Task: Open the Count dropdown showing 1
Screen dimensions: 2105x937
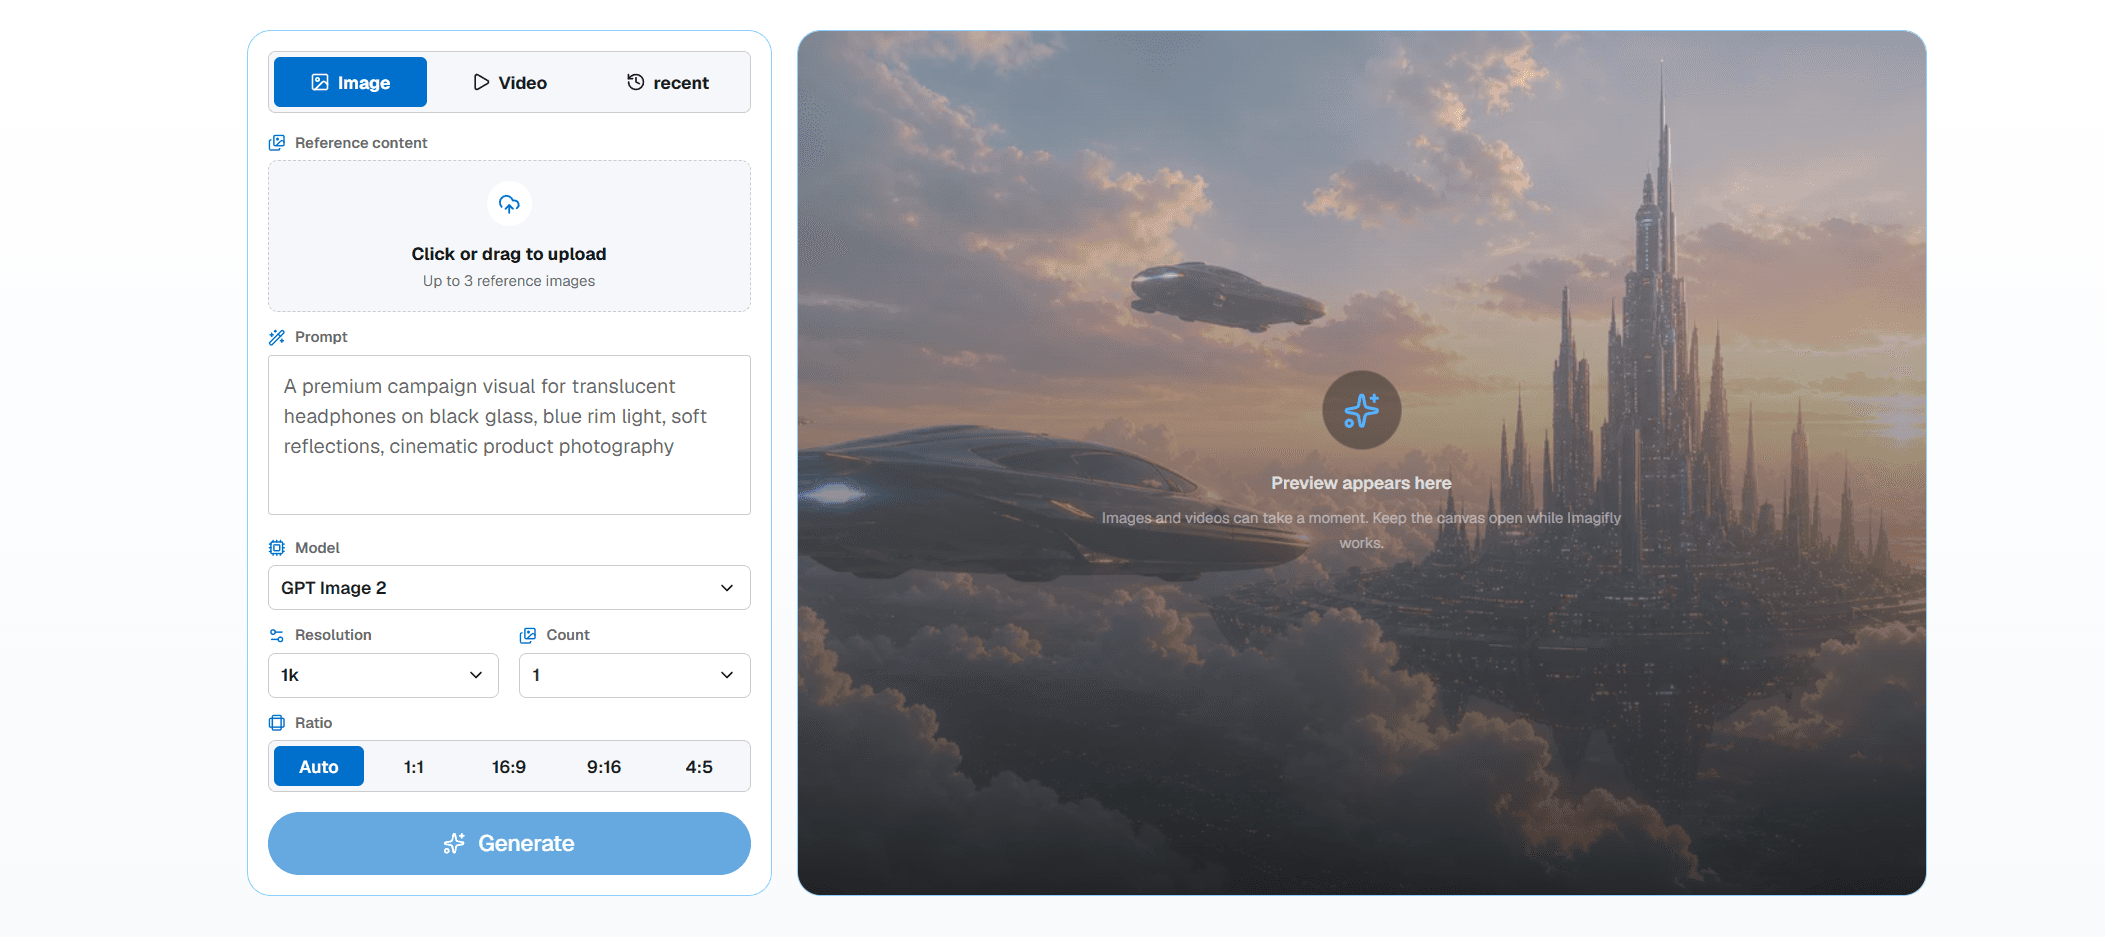Action: coord(635,675)
